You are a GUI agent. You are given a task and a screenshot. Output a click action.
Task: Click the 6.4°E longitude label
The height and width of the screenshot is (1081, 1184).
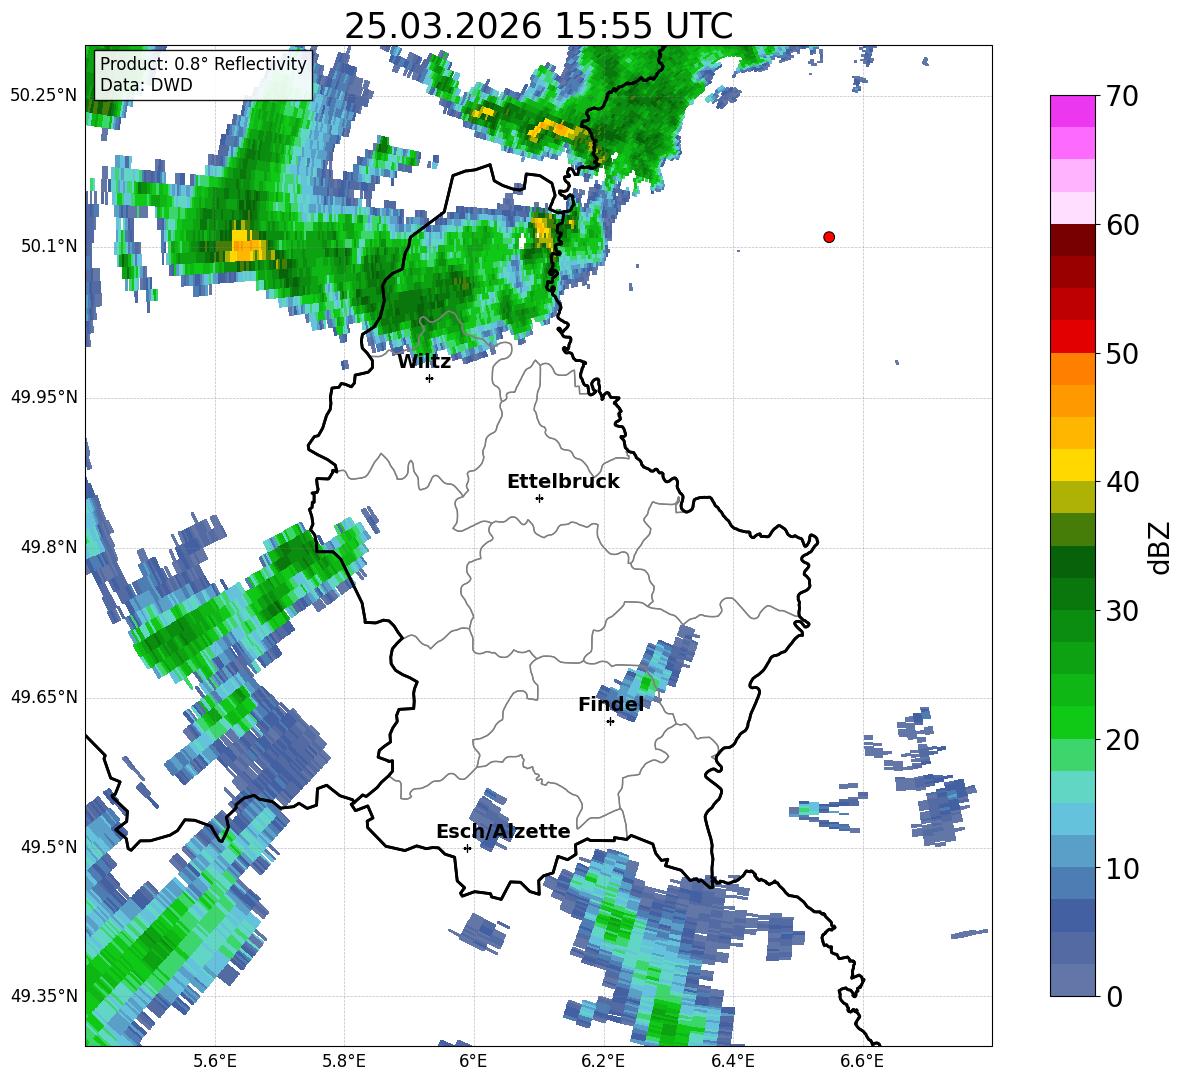(732, 1061)
